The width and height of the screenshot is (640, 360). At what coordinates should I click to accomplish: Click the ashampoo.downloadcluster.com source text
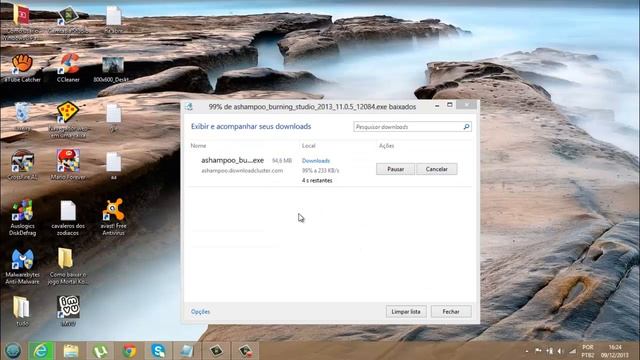click(x=242, y=171)
